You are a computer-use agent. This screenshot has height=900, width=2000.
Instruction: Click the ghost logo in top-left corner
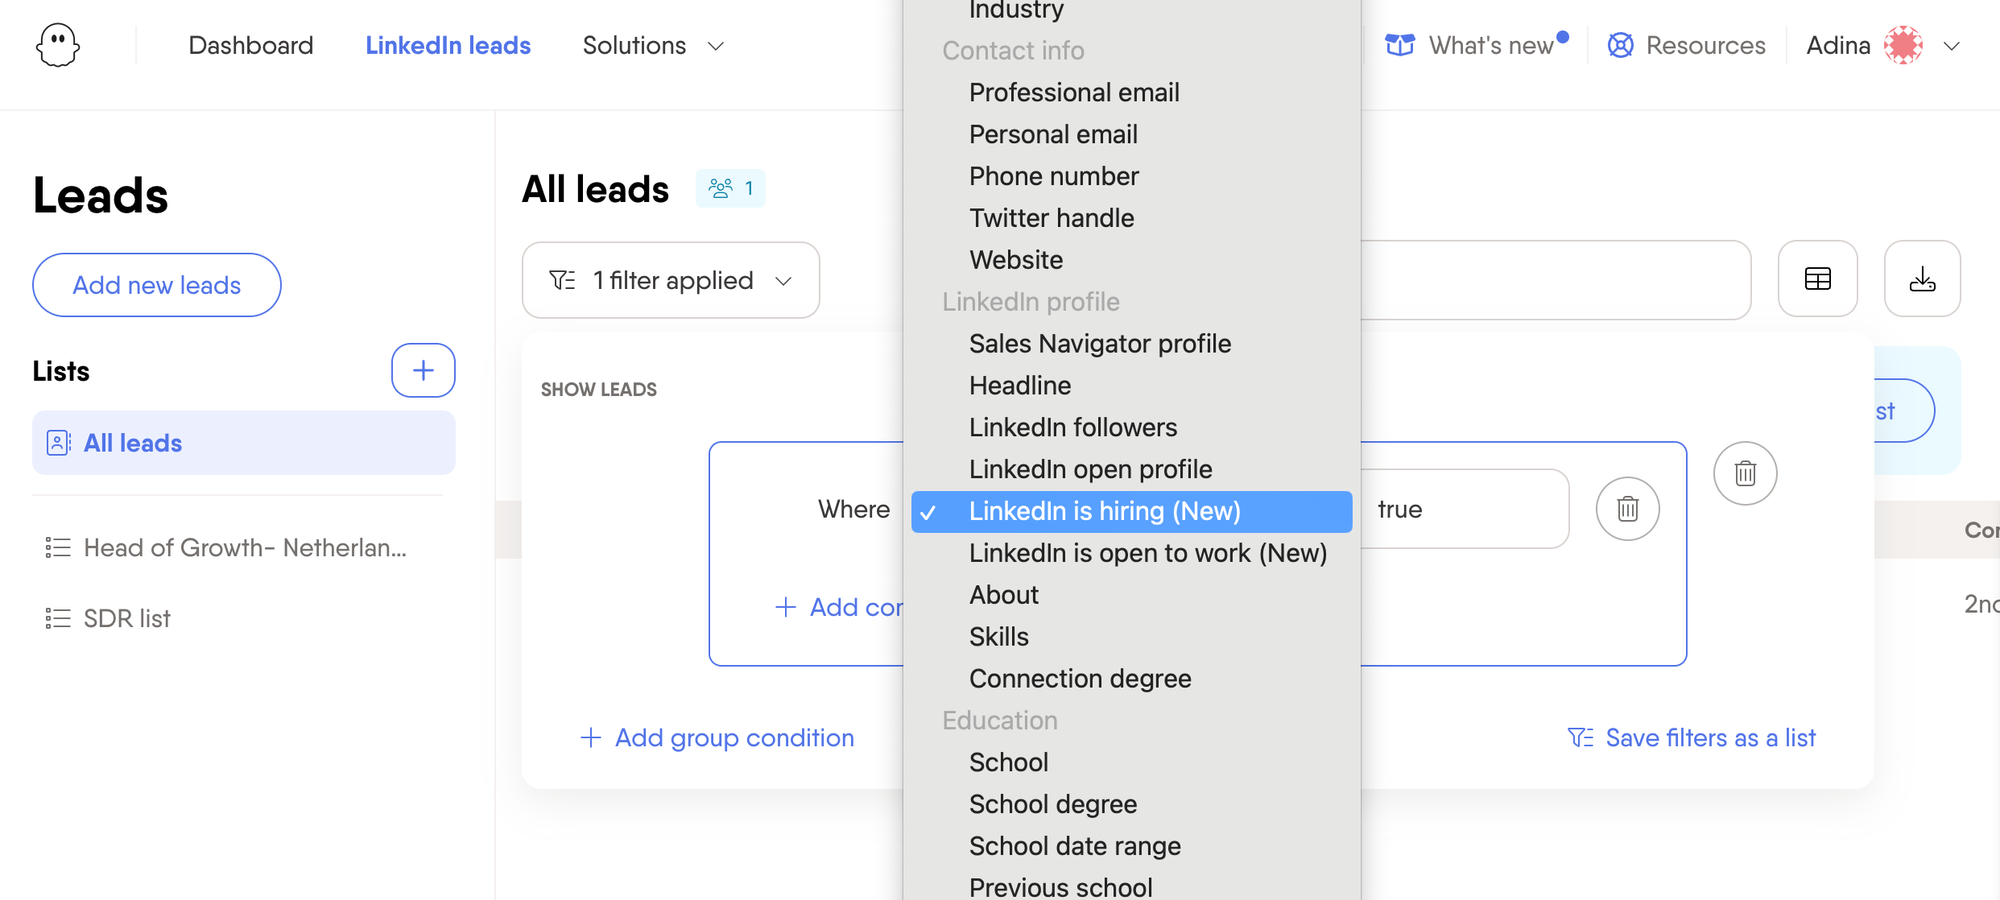point(57,44)
